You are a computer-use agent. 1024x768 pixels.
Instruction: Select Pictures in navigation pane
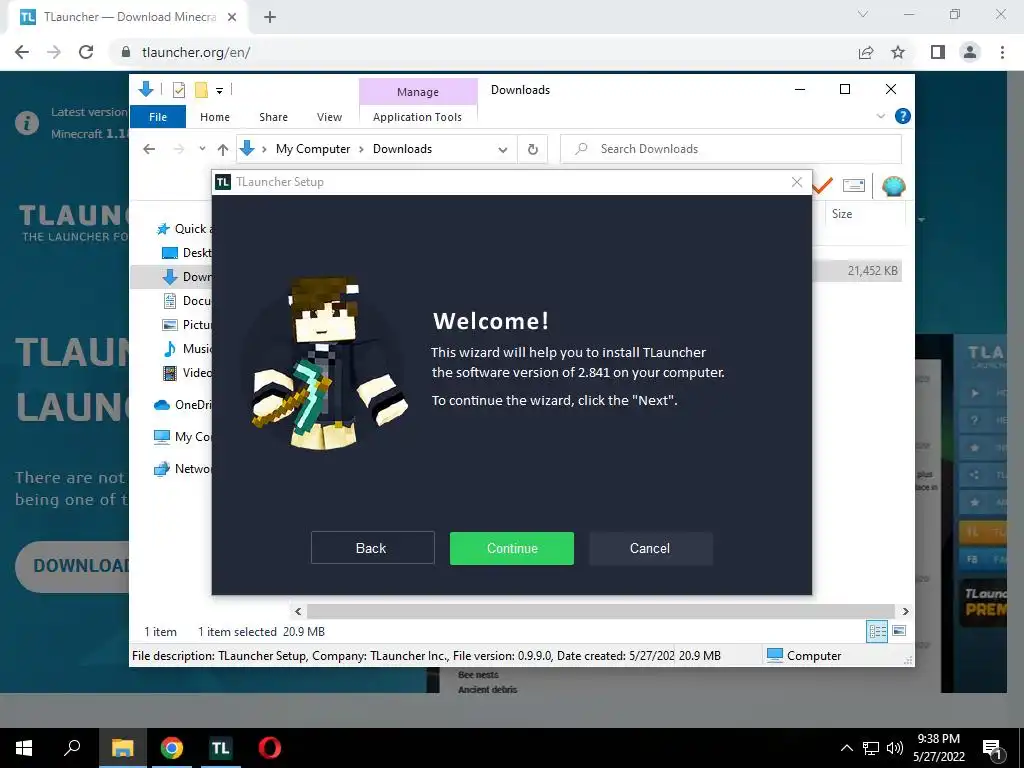tap(186, 325)
